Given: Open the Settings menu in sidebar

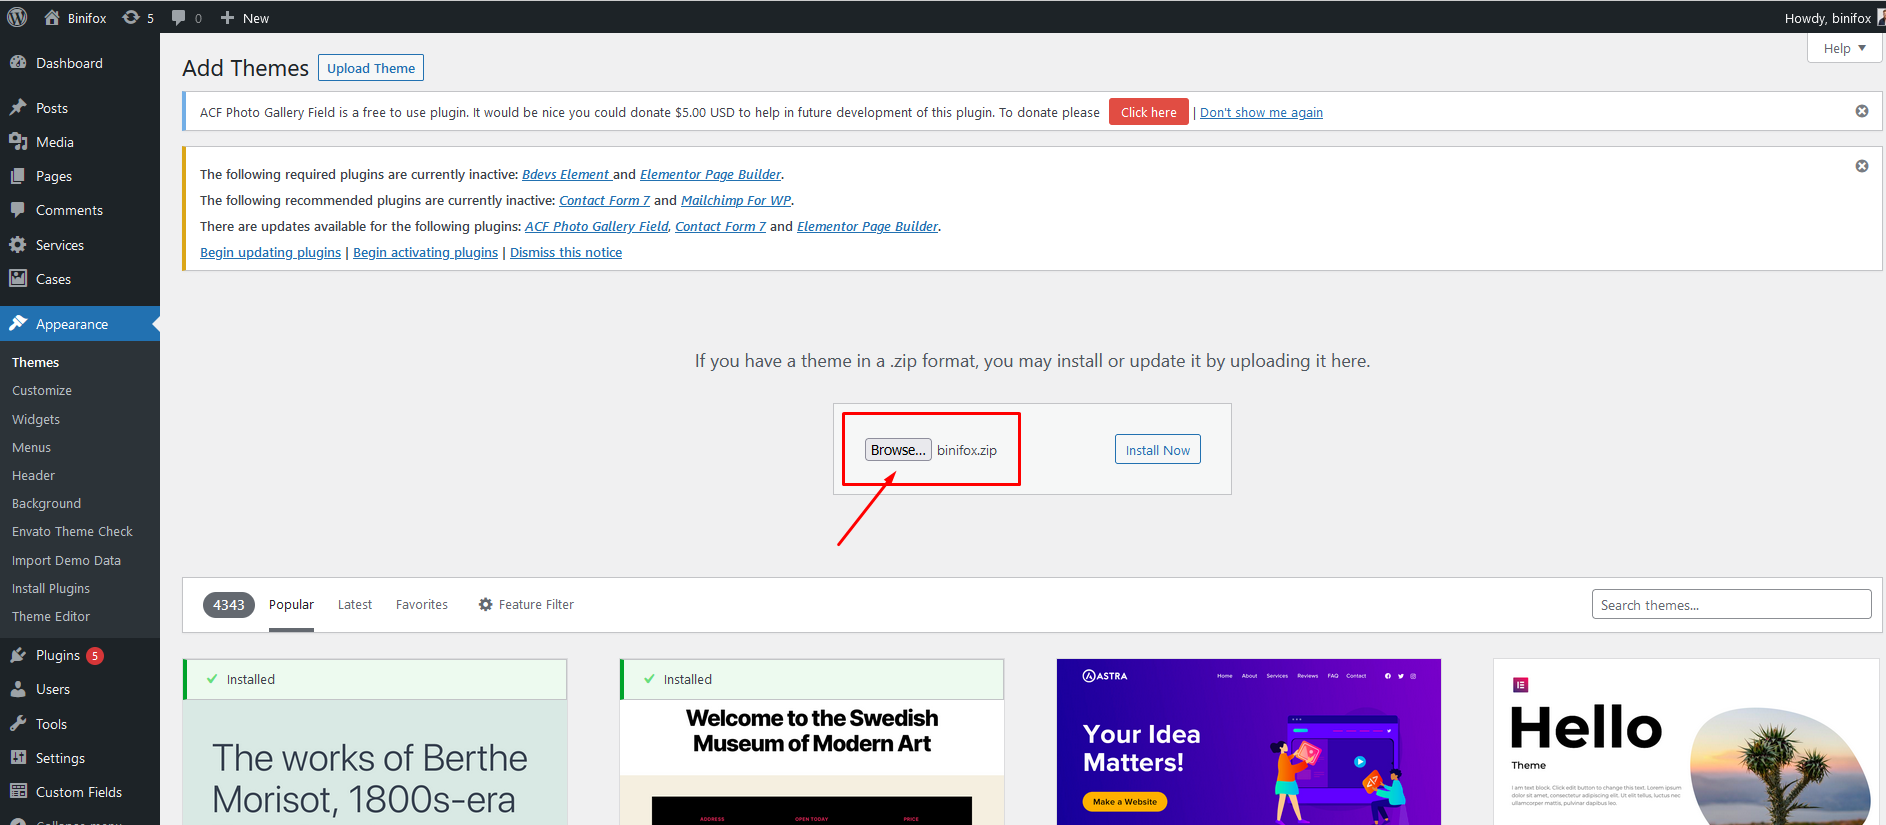Looking at the screenshot, I should tap(60, 758).
